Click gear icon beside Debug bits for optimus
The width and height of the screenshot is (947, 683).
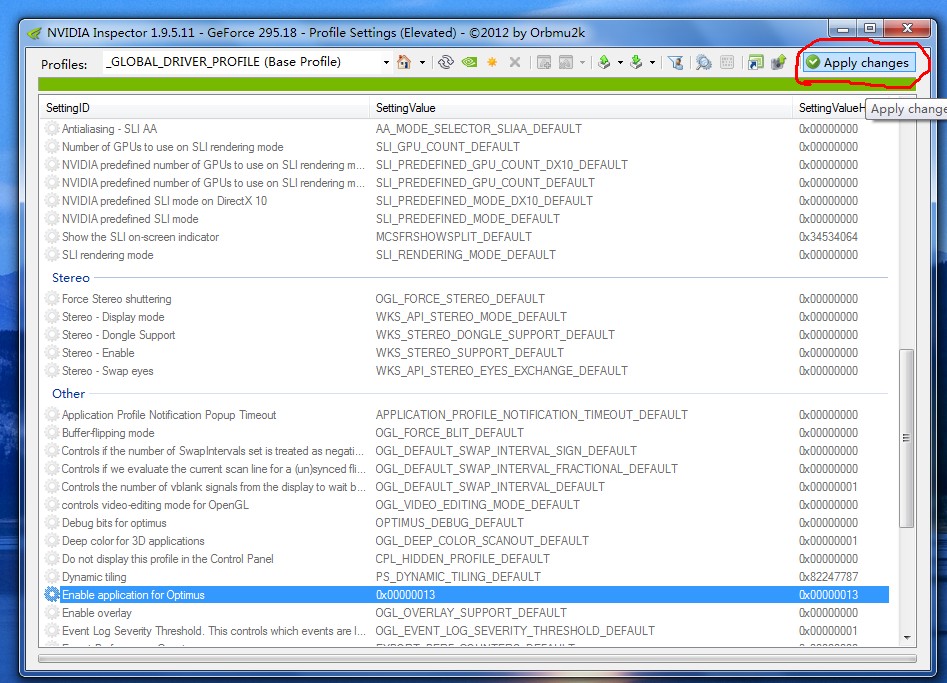(x=52, y=522)
